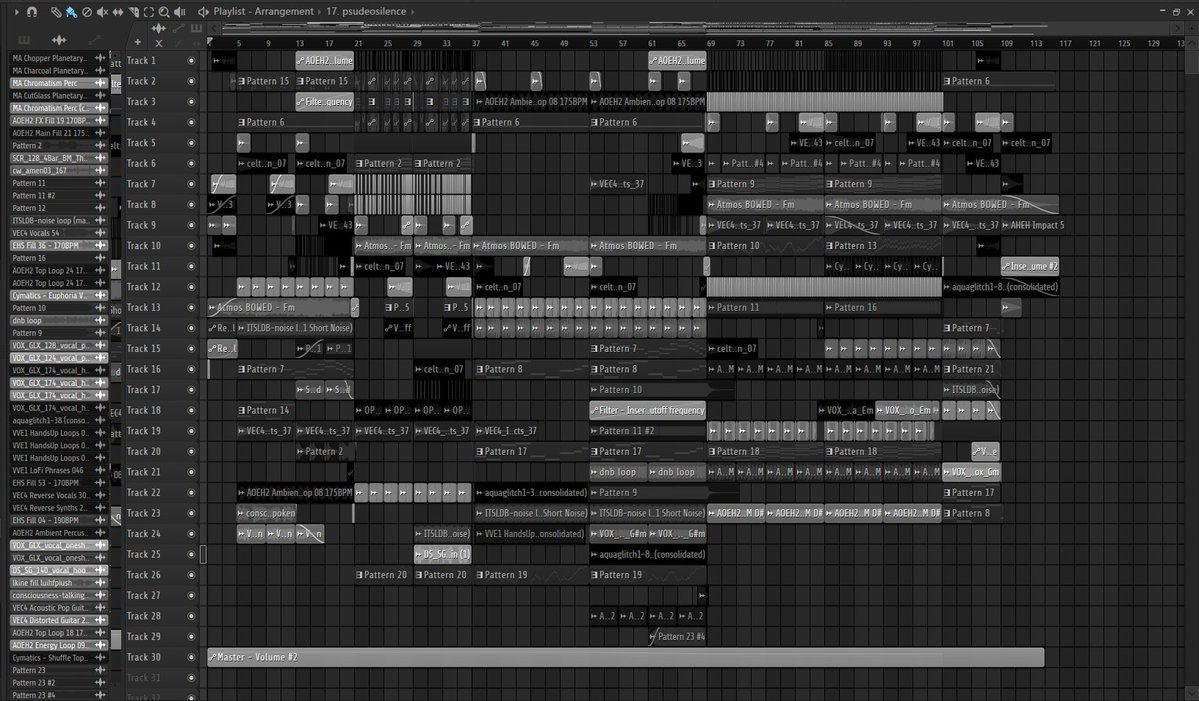Viewport: 1199px width, 701px height.
Task: Open clip menu of Pattern 21 on Track 16
Action: click(947, 369)
